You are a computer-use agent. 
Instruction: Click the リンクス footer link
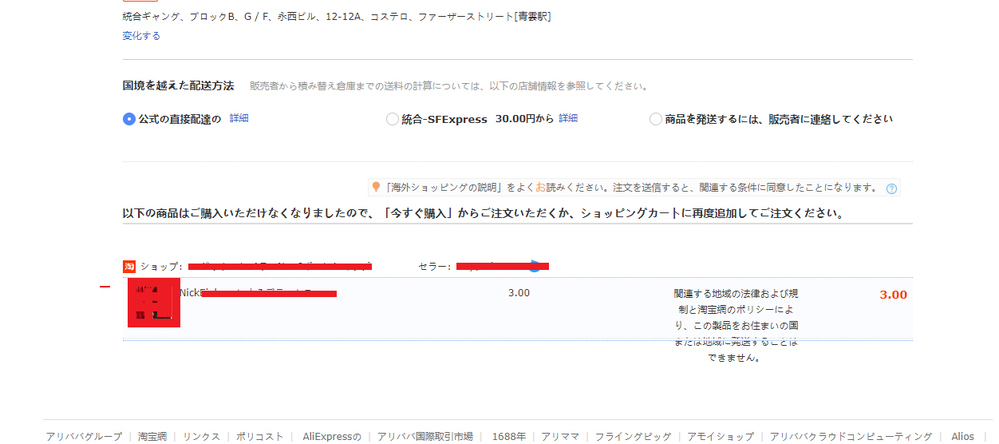pos(201,436)
